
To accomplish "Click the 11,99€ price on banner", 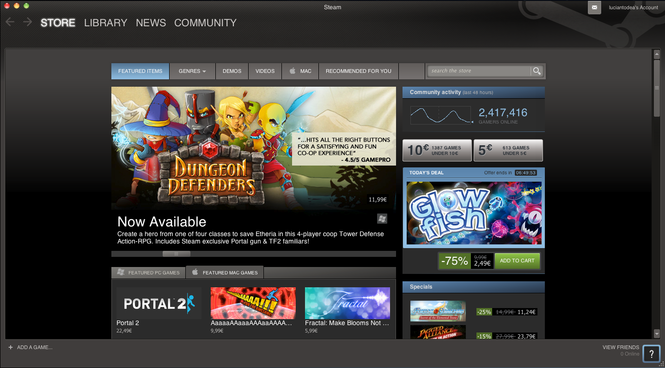I will tap(377, 199).
